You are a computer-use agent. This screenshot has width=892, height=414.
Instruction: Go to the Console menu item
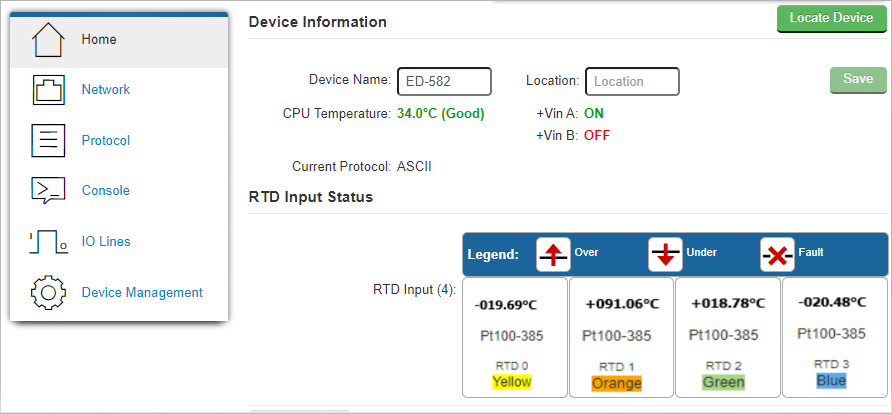coord(106,190)
